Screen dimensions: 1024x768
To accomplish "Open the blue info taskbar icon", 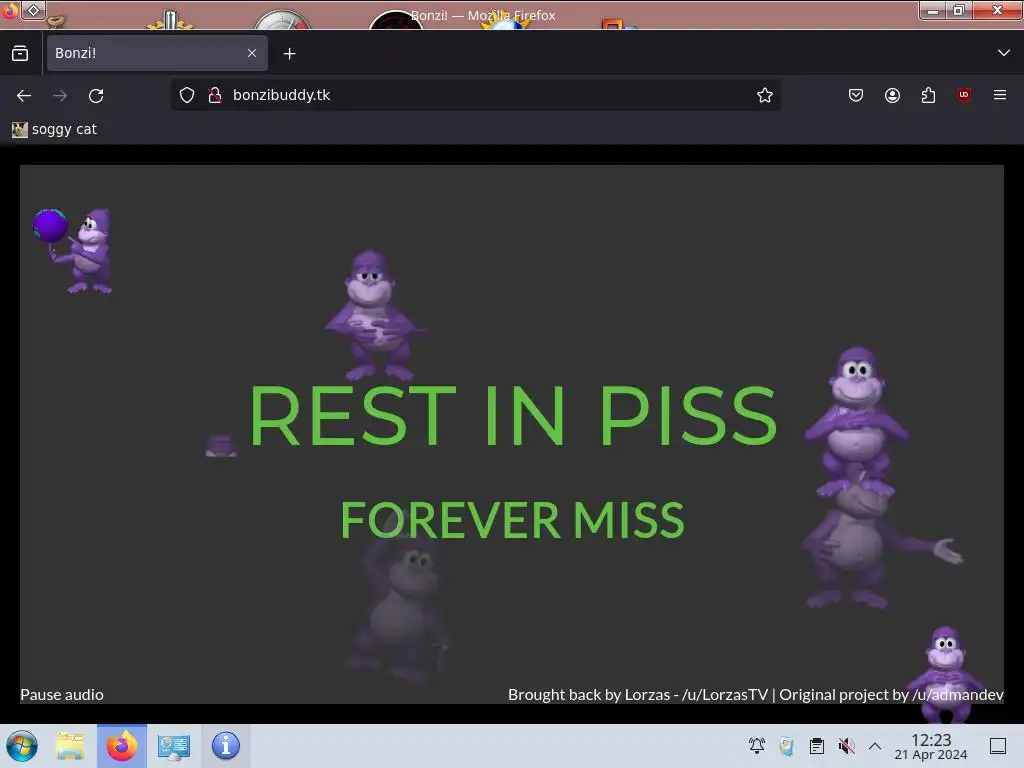I will [x=225, y=746].
